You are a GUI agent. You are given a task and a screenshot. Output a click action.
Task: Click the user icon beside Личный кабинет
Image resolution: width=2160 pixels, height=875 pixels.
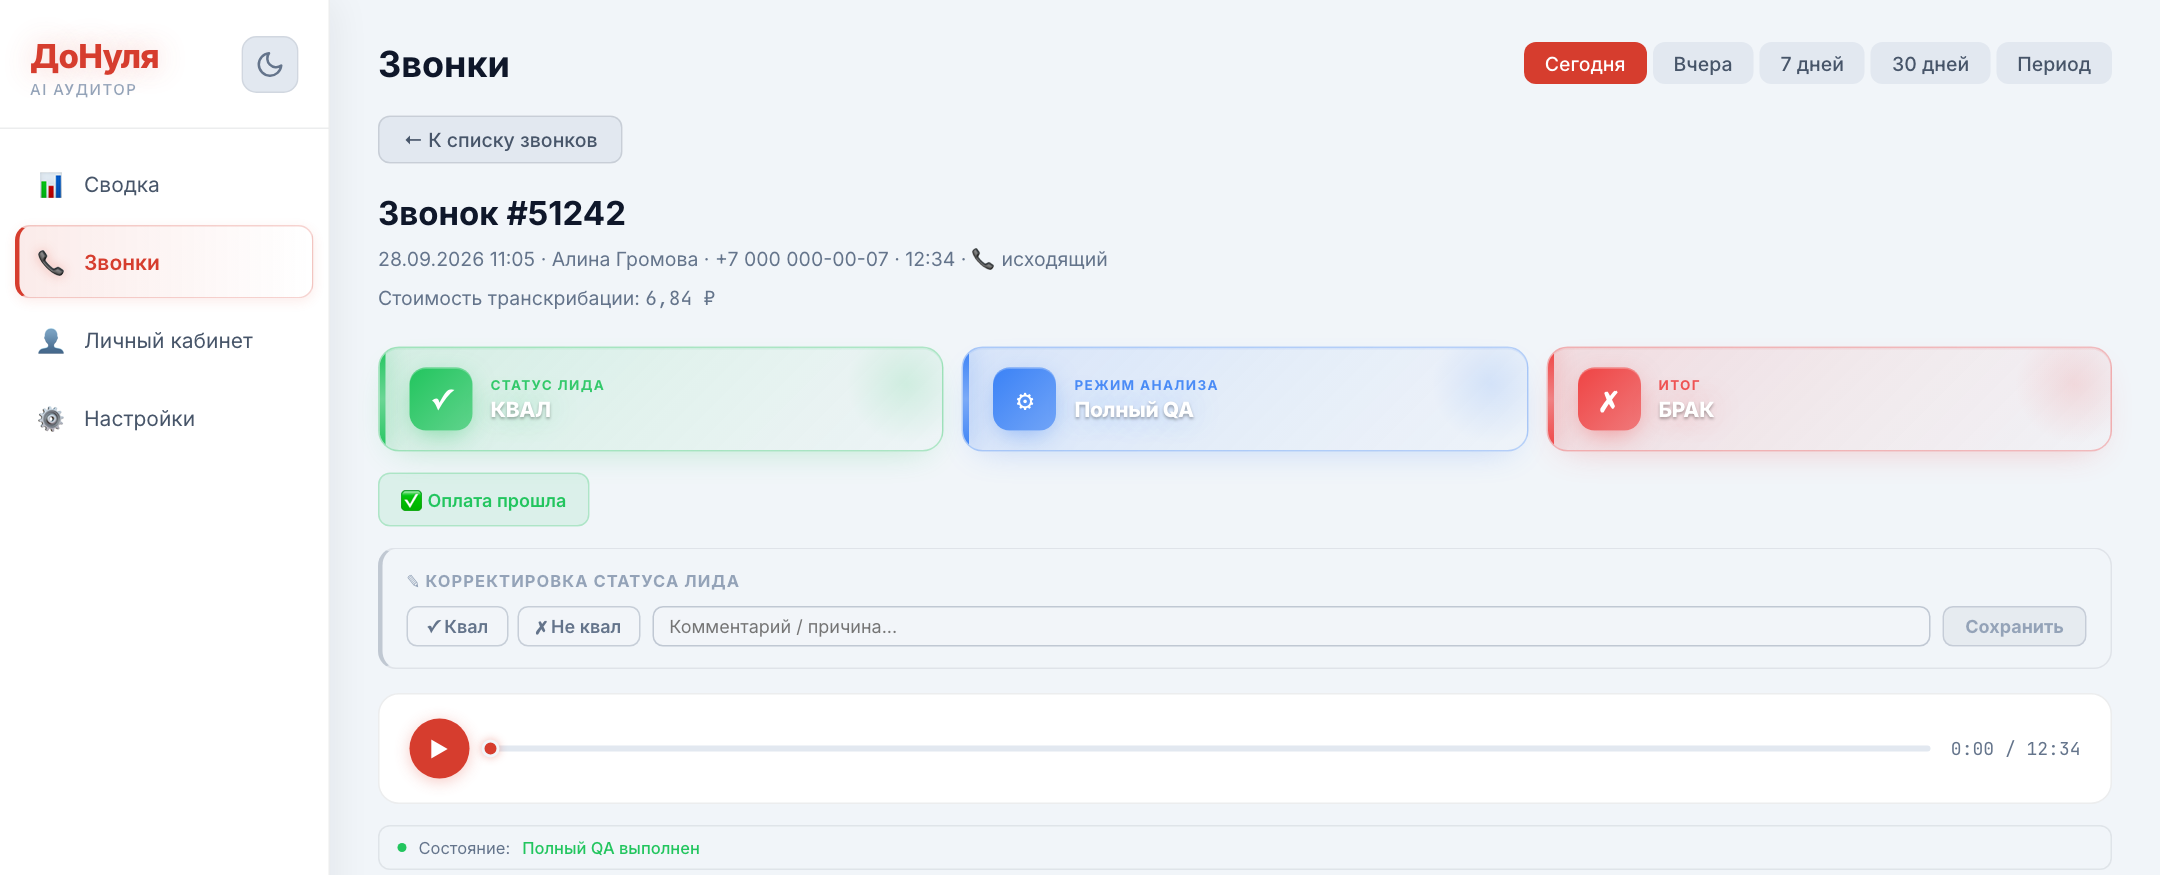[51, 341]
